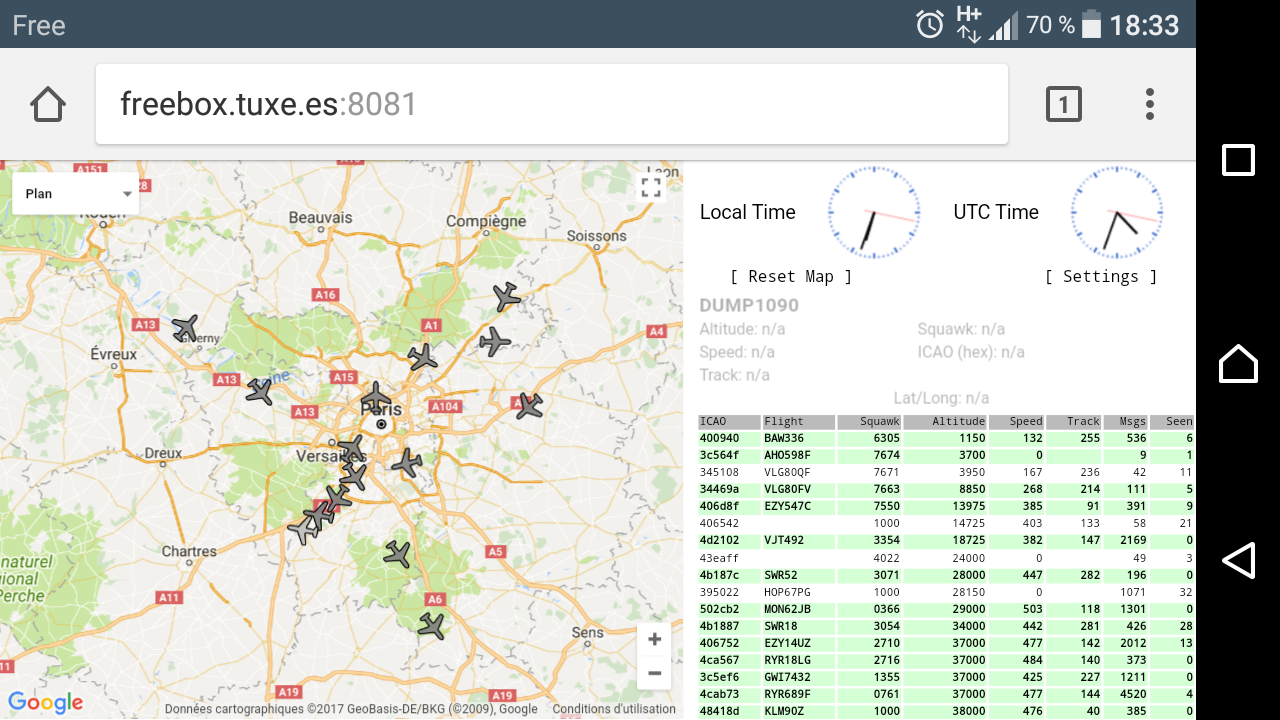Select the aircraft north of Paris near A1
The height and width of the screenshot is (720, 1280).
(423, 357)
